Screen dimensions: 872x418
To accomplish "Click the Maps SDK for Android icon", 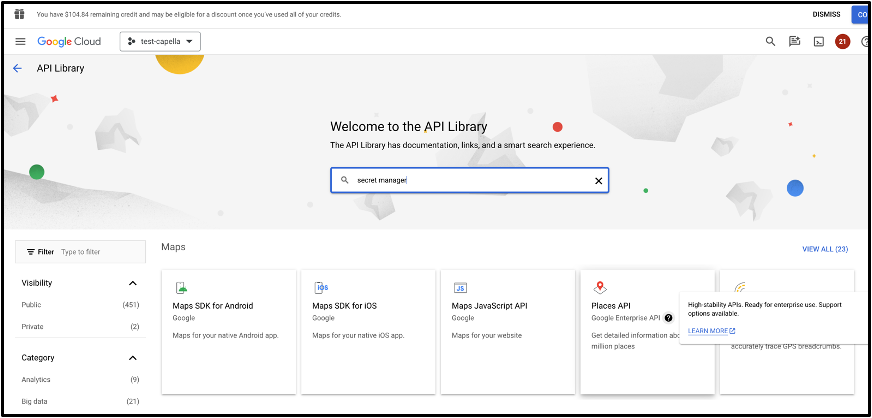I will tap(181, 287).
